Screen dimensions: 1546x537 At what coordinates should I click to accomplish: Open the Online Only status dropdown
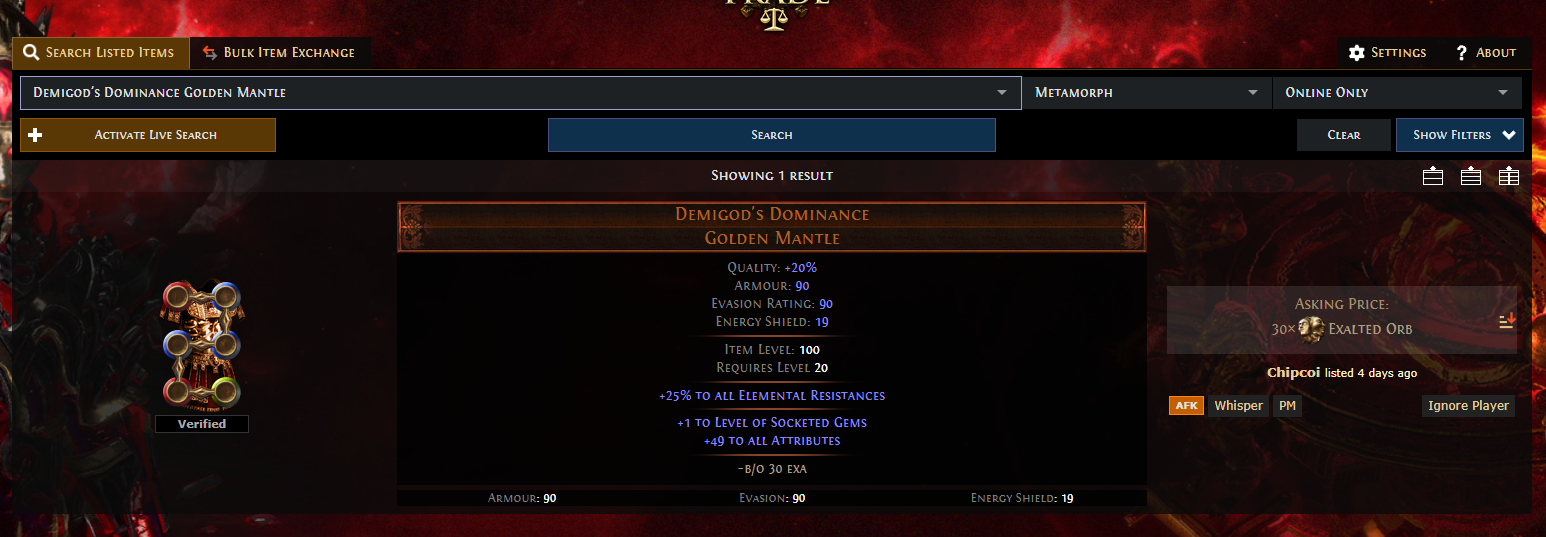click(1397, 93)
